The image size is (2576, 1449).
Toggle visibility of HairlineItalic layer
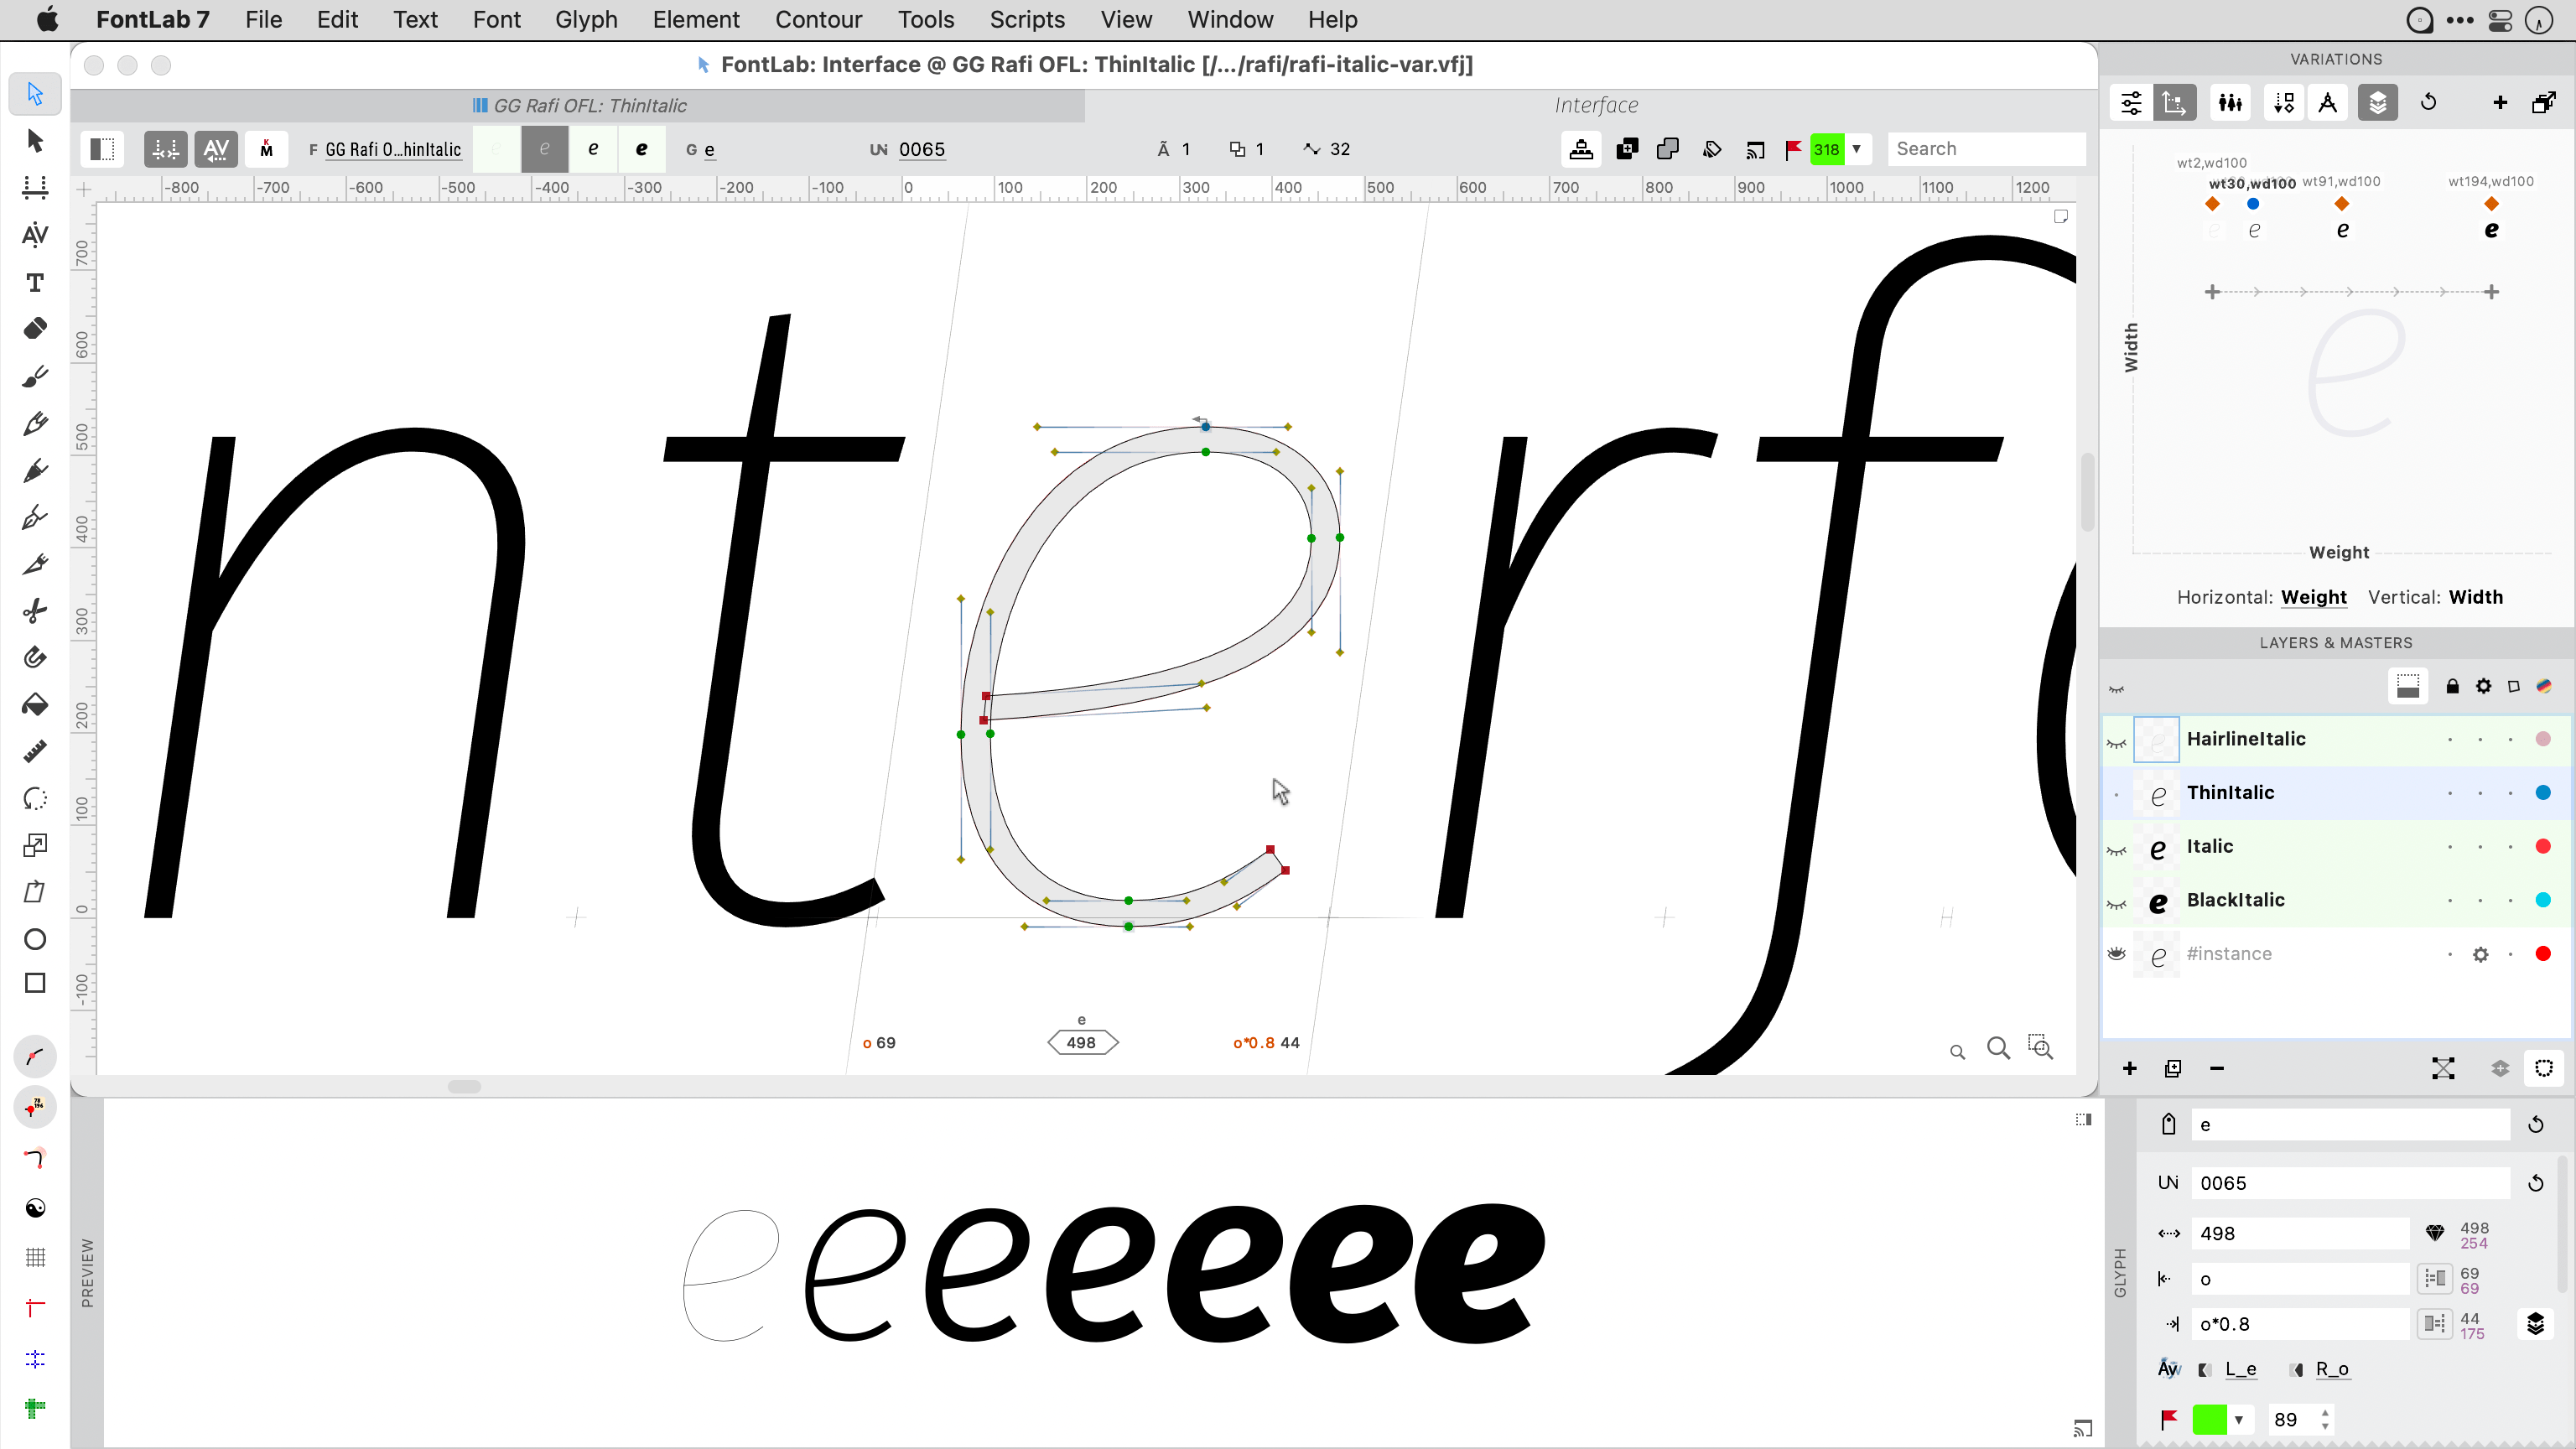tap(2116, 742)
